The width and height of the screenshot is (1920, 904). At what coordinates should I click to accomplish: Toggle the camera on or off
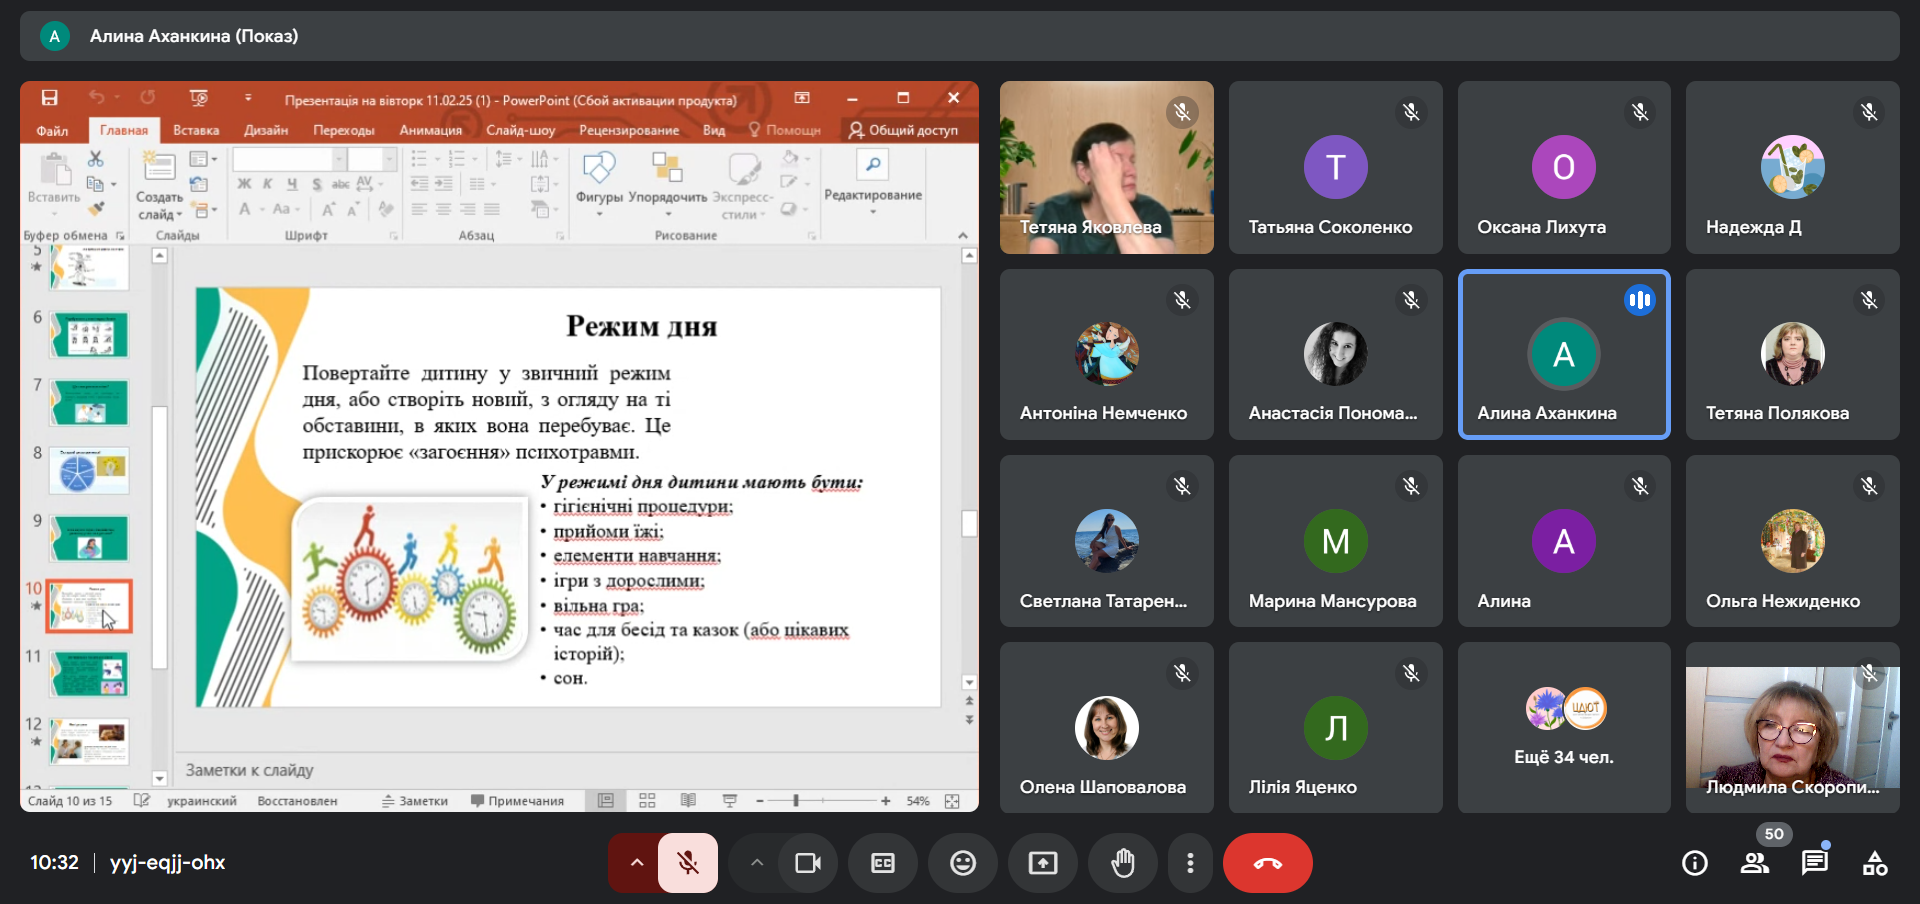[x=807, y=863]
